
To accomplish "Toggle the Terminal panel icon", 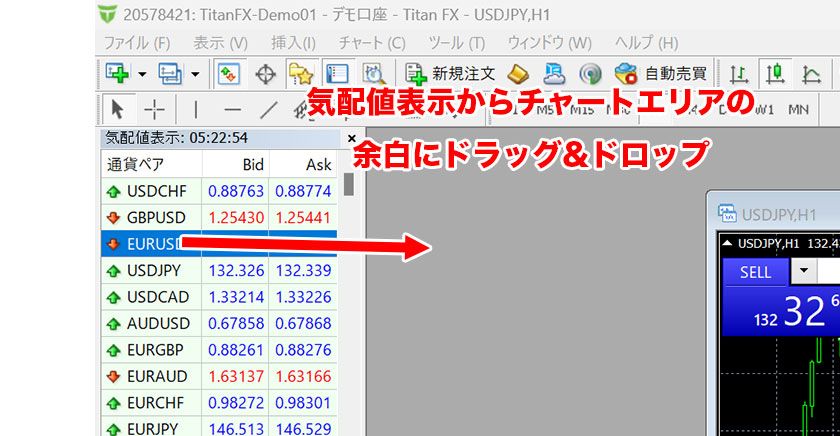I will (337, 73).
